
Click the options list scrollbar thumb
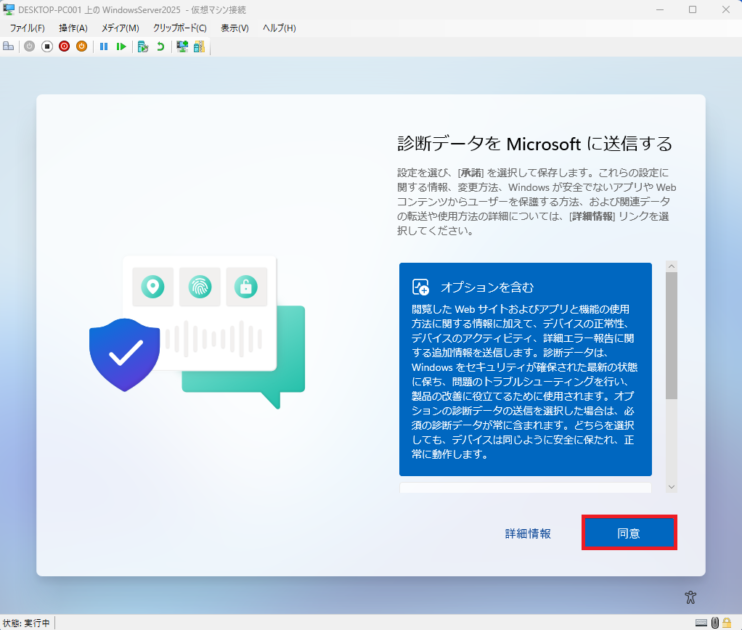point(671,336)
